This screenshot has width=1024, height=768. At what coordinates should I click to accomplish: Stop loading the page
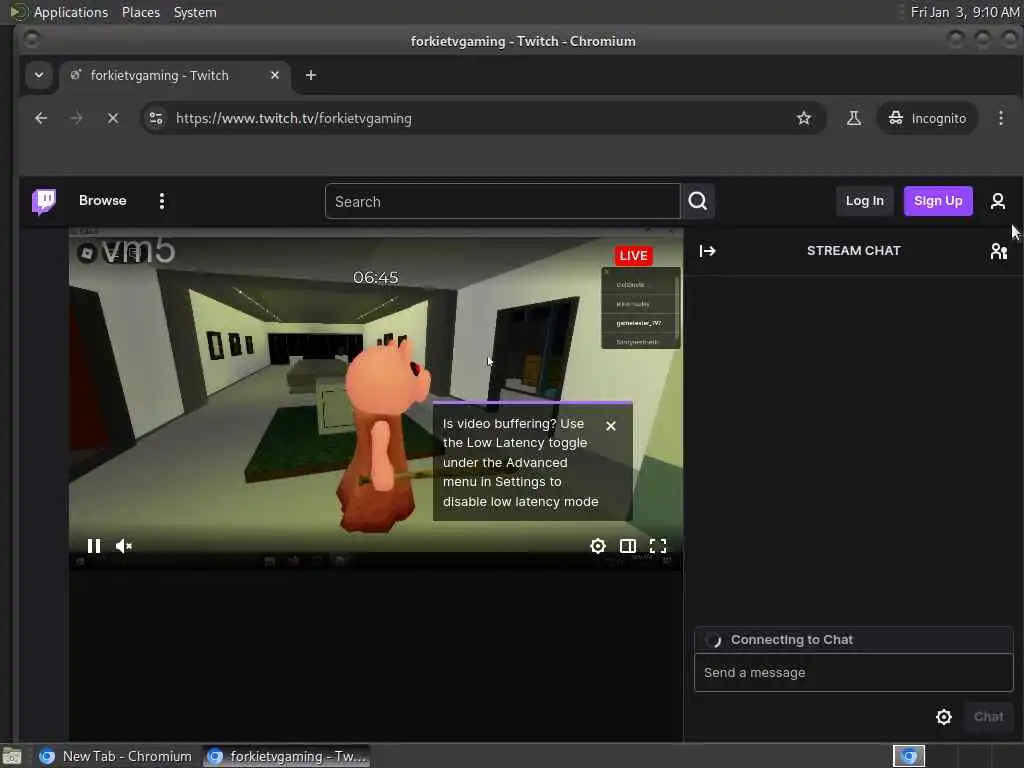[x=113, y=118]
